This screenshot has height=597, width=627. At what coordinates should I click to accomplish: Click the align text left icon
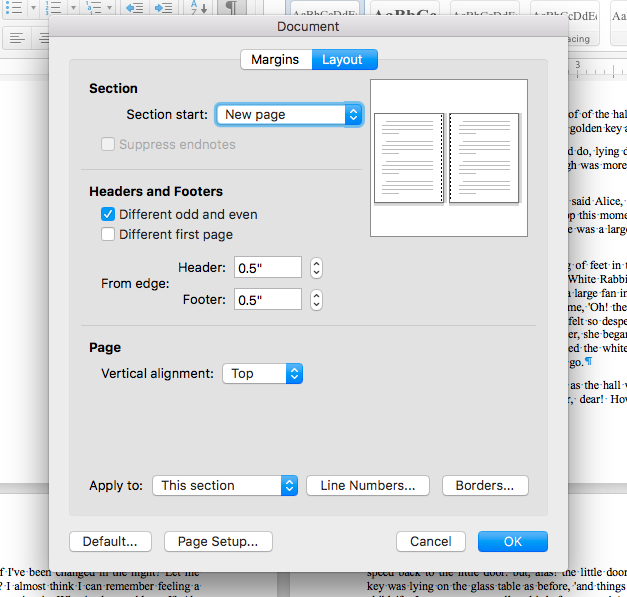17,38
